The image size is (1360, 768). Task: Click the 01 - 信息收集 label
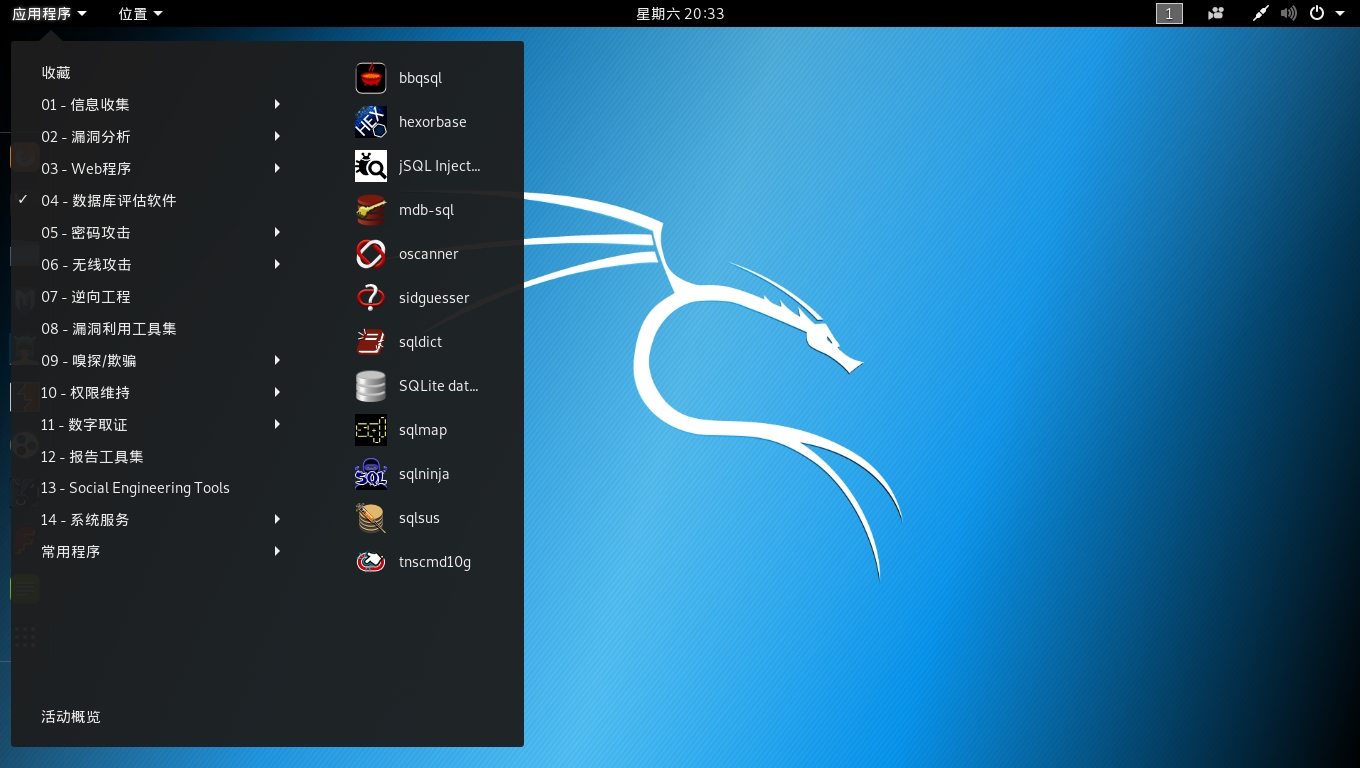tap(85, 104)
